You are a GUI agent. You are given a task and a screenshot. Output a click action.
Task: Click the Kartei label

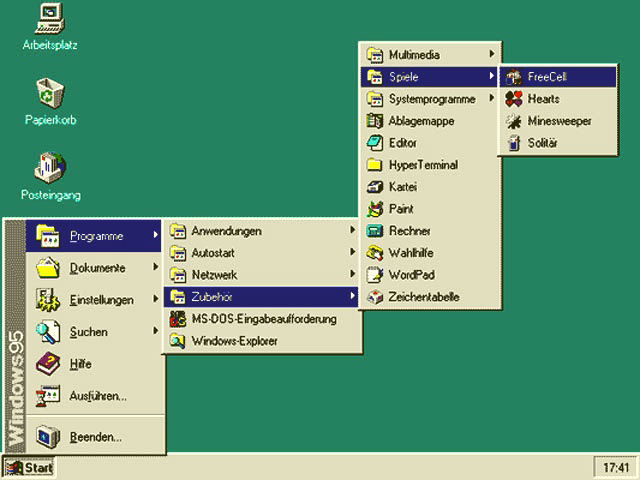tap(403, 187)
